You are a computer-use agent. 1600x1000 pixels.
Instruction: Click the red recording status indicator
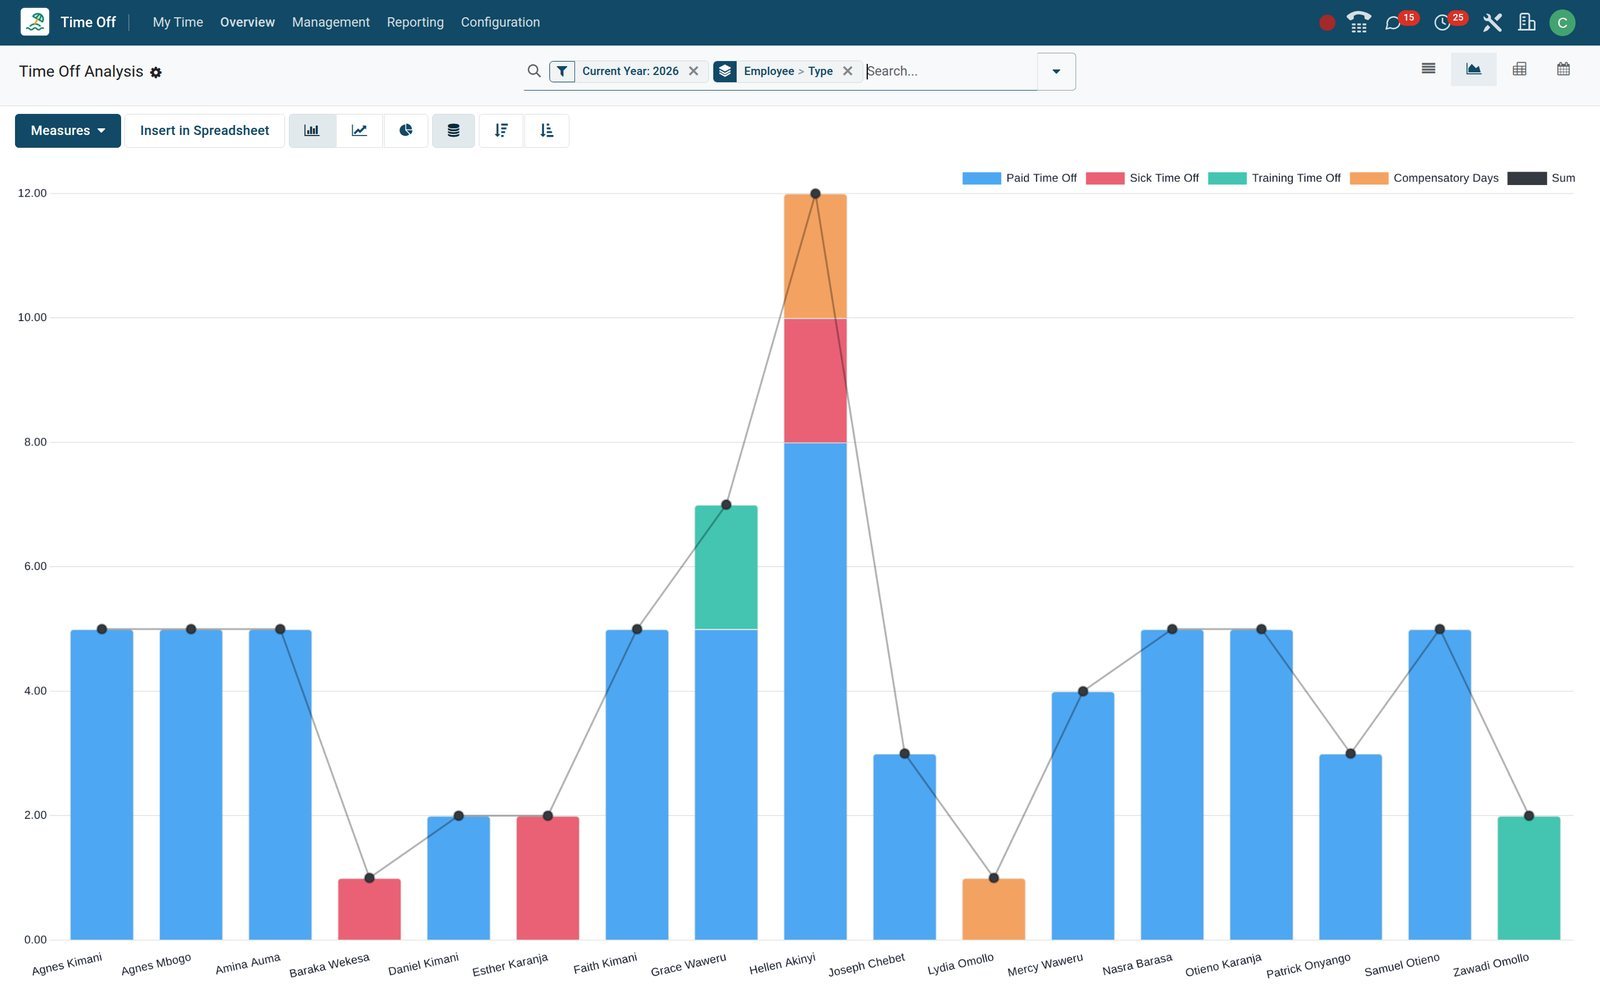click(x=1327, y=23)
